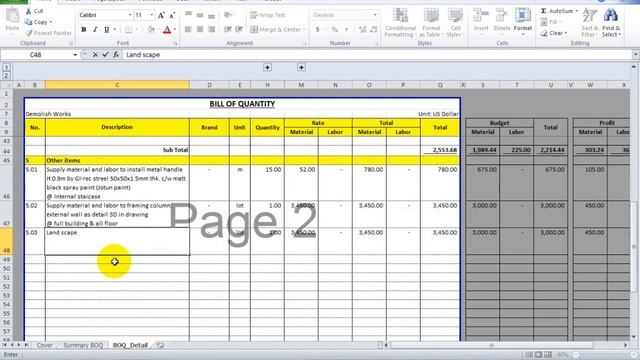The width and height of the screenshot is (640, 360).
Task: Click Decrease Decimal
Action: [373, 29]
